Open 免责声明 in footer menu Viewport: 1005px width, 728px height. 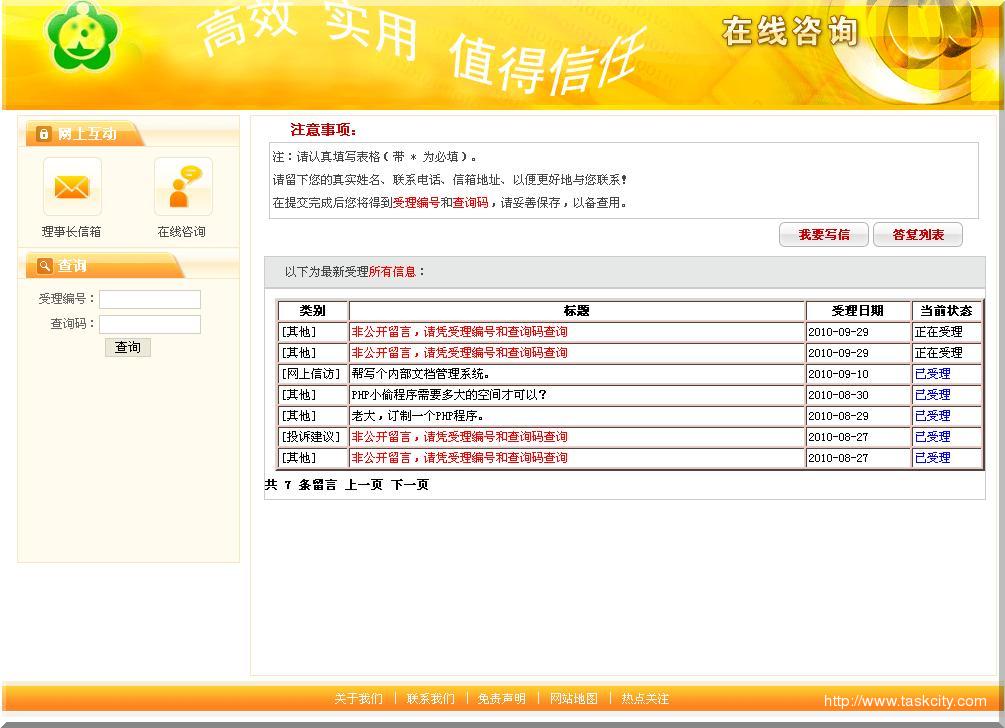[x=502, y=699]
